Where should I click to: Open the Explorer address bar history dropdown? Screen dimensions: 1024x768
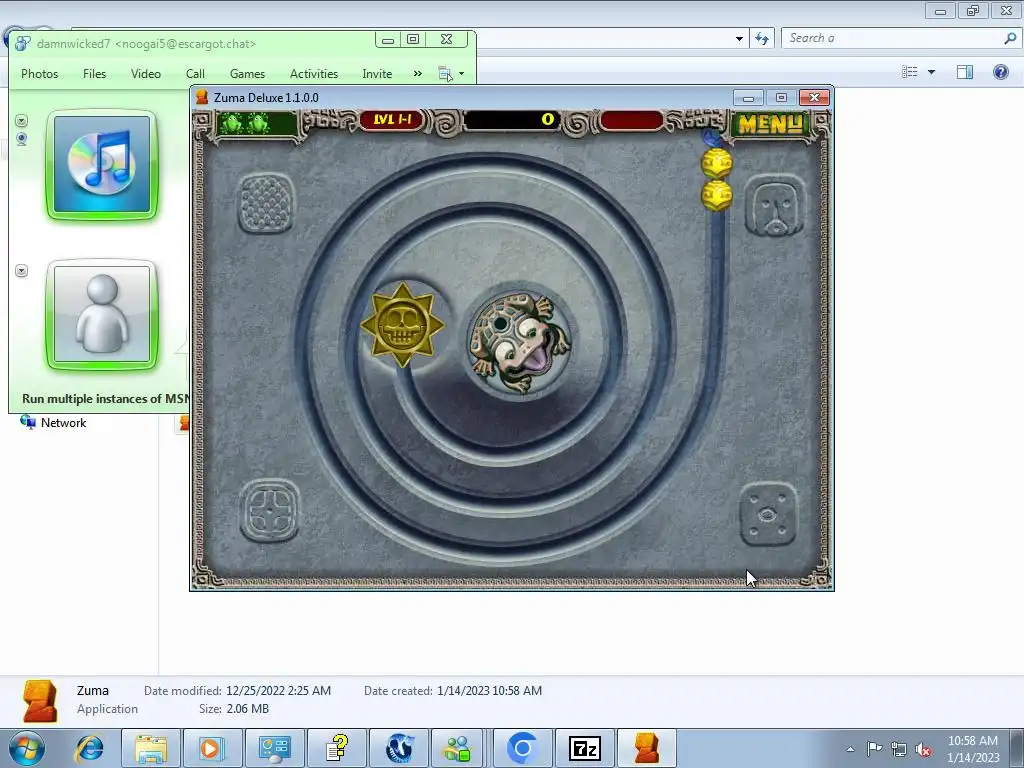pyautogui.click(x=739, y=39)
